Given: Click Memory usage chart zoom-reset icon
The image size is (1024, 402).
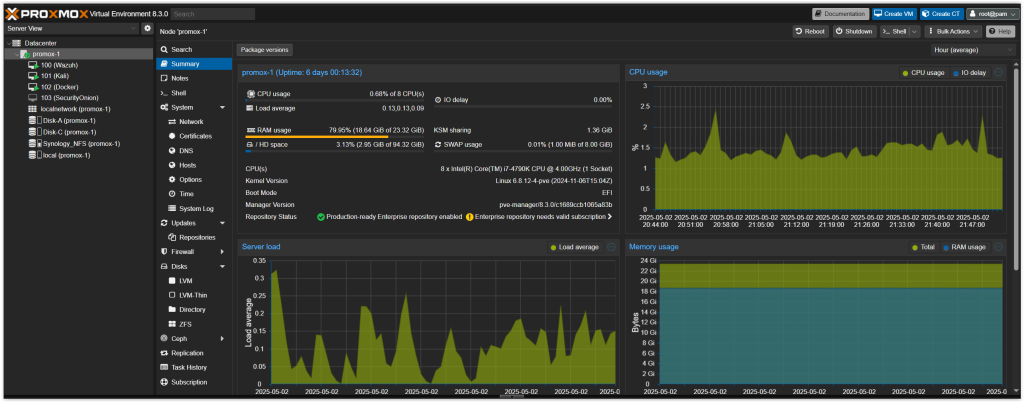Looking at the screenshot, I should [998, 247].
